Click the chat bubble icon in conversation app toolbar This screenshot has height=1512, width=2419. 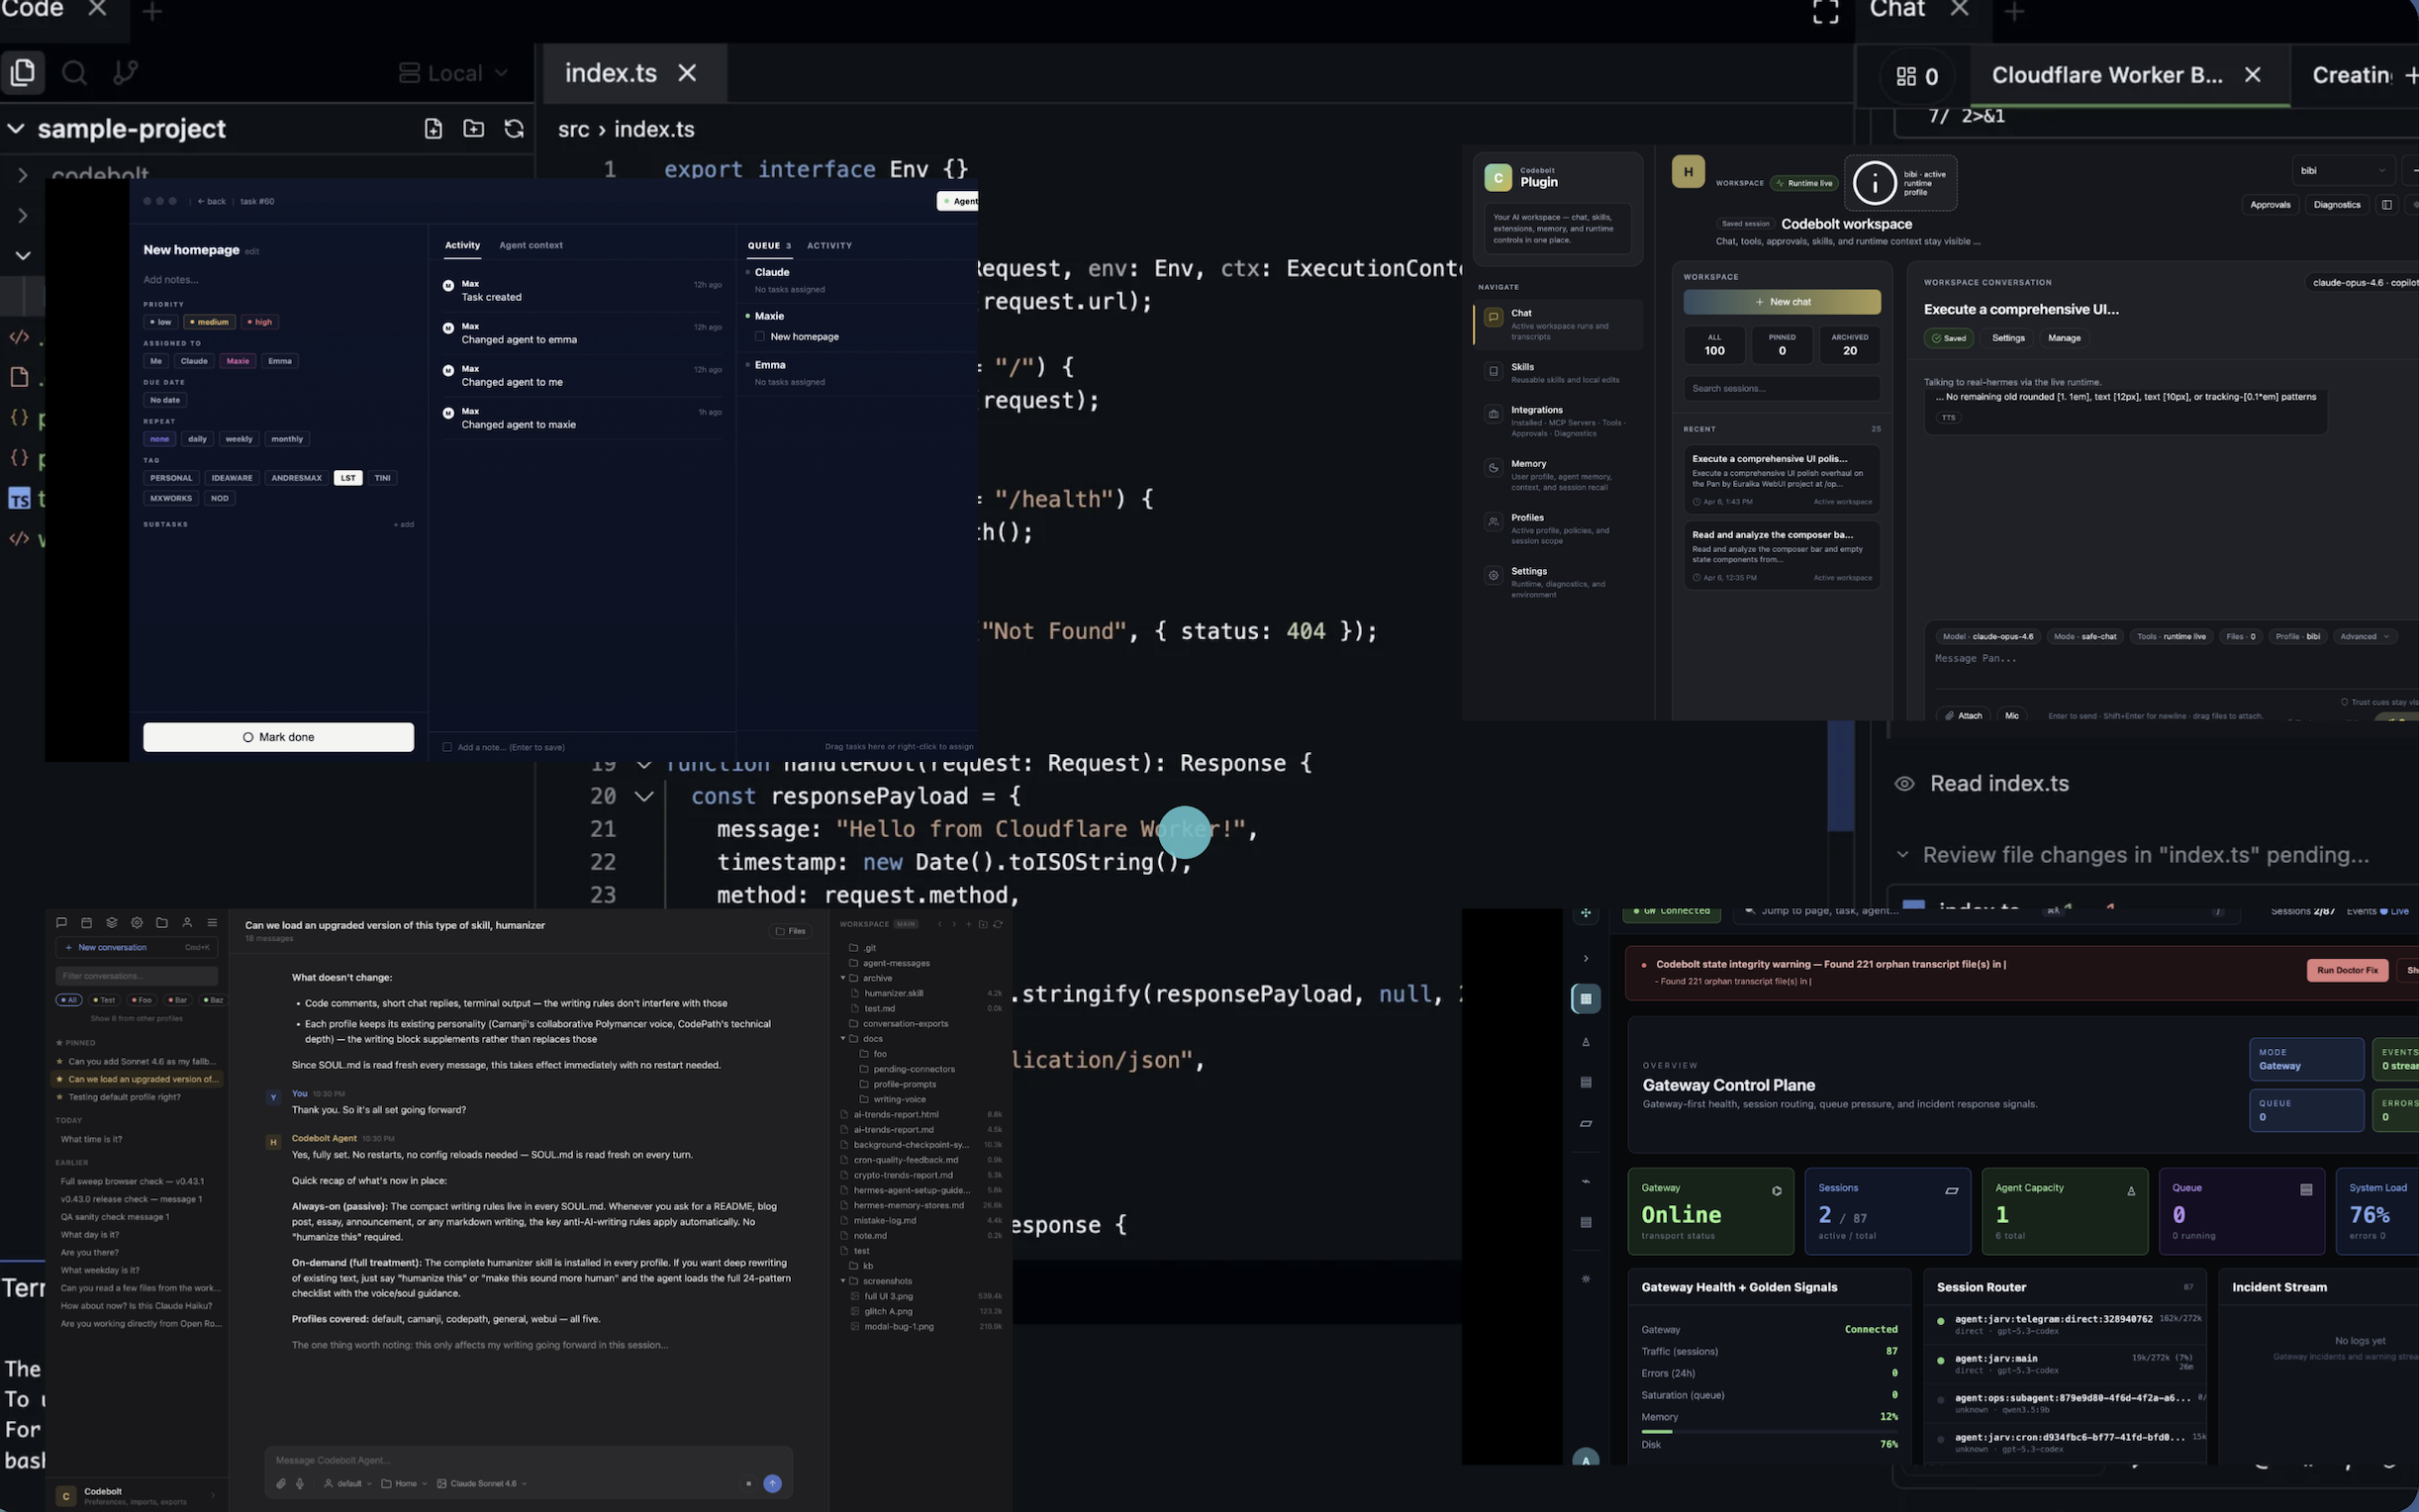point(62,923)
